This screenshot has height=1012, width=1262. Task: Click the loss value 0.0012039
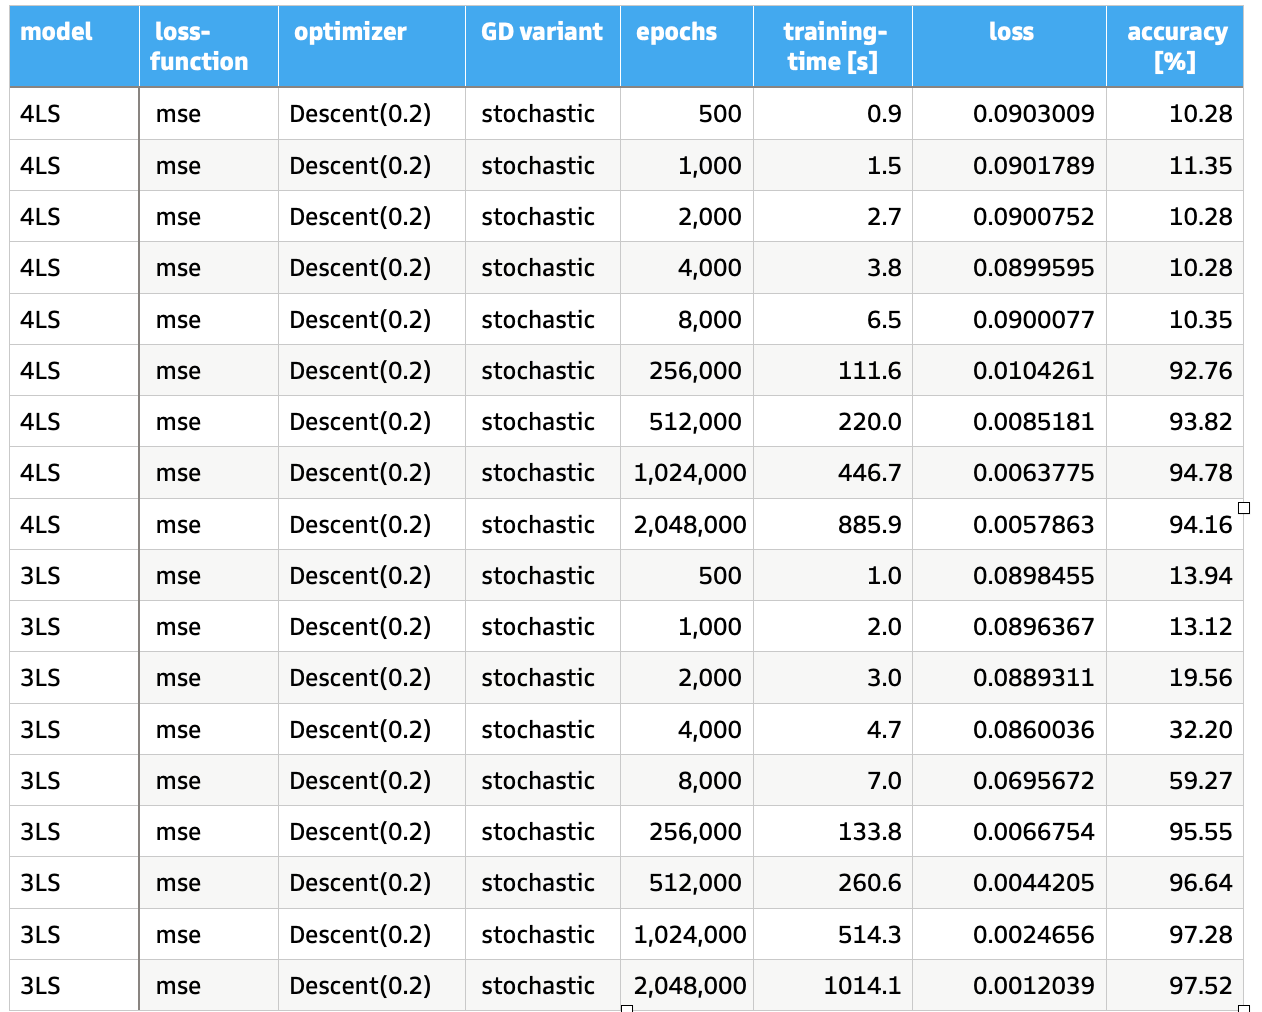pos(1033,986)
